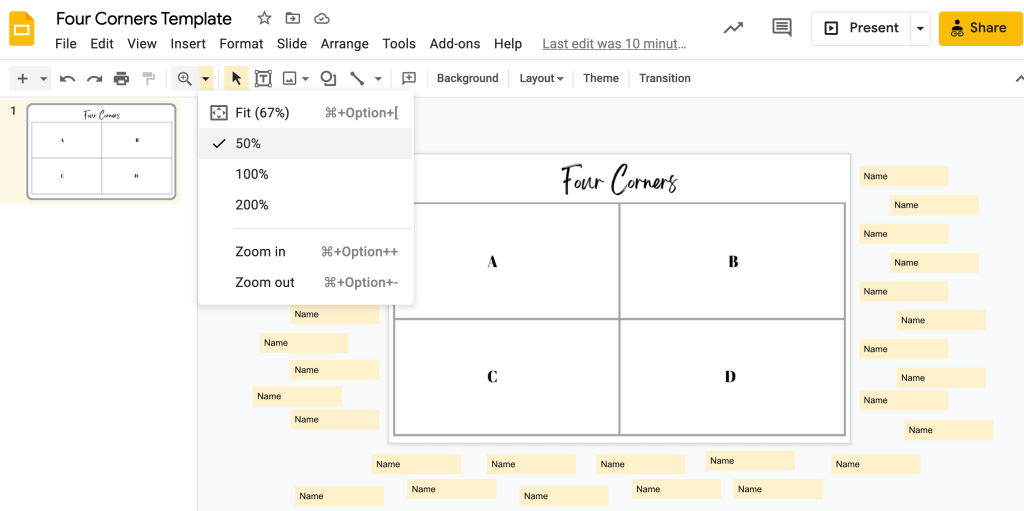Select the text box tool

coord(263,78)
